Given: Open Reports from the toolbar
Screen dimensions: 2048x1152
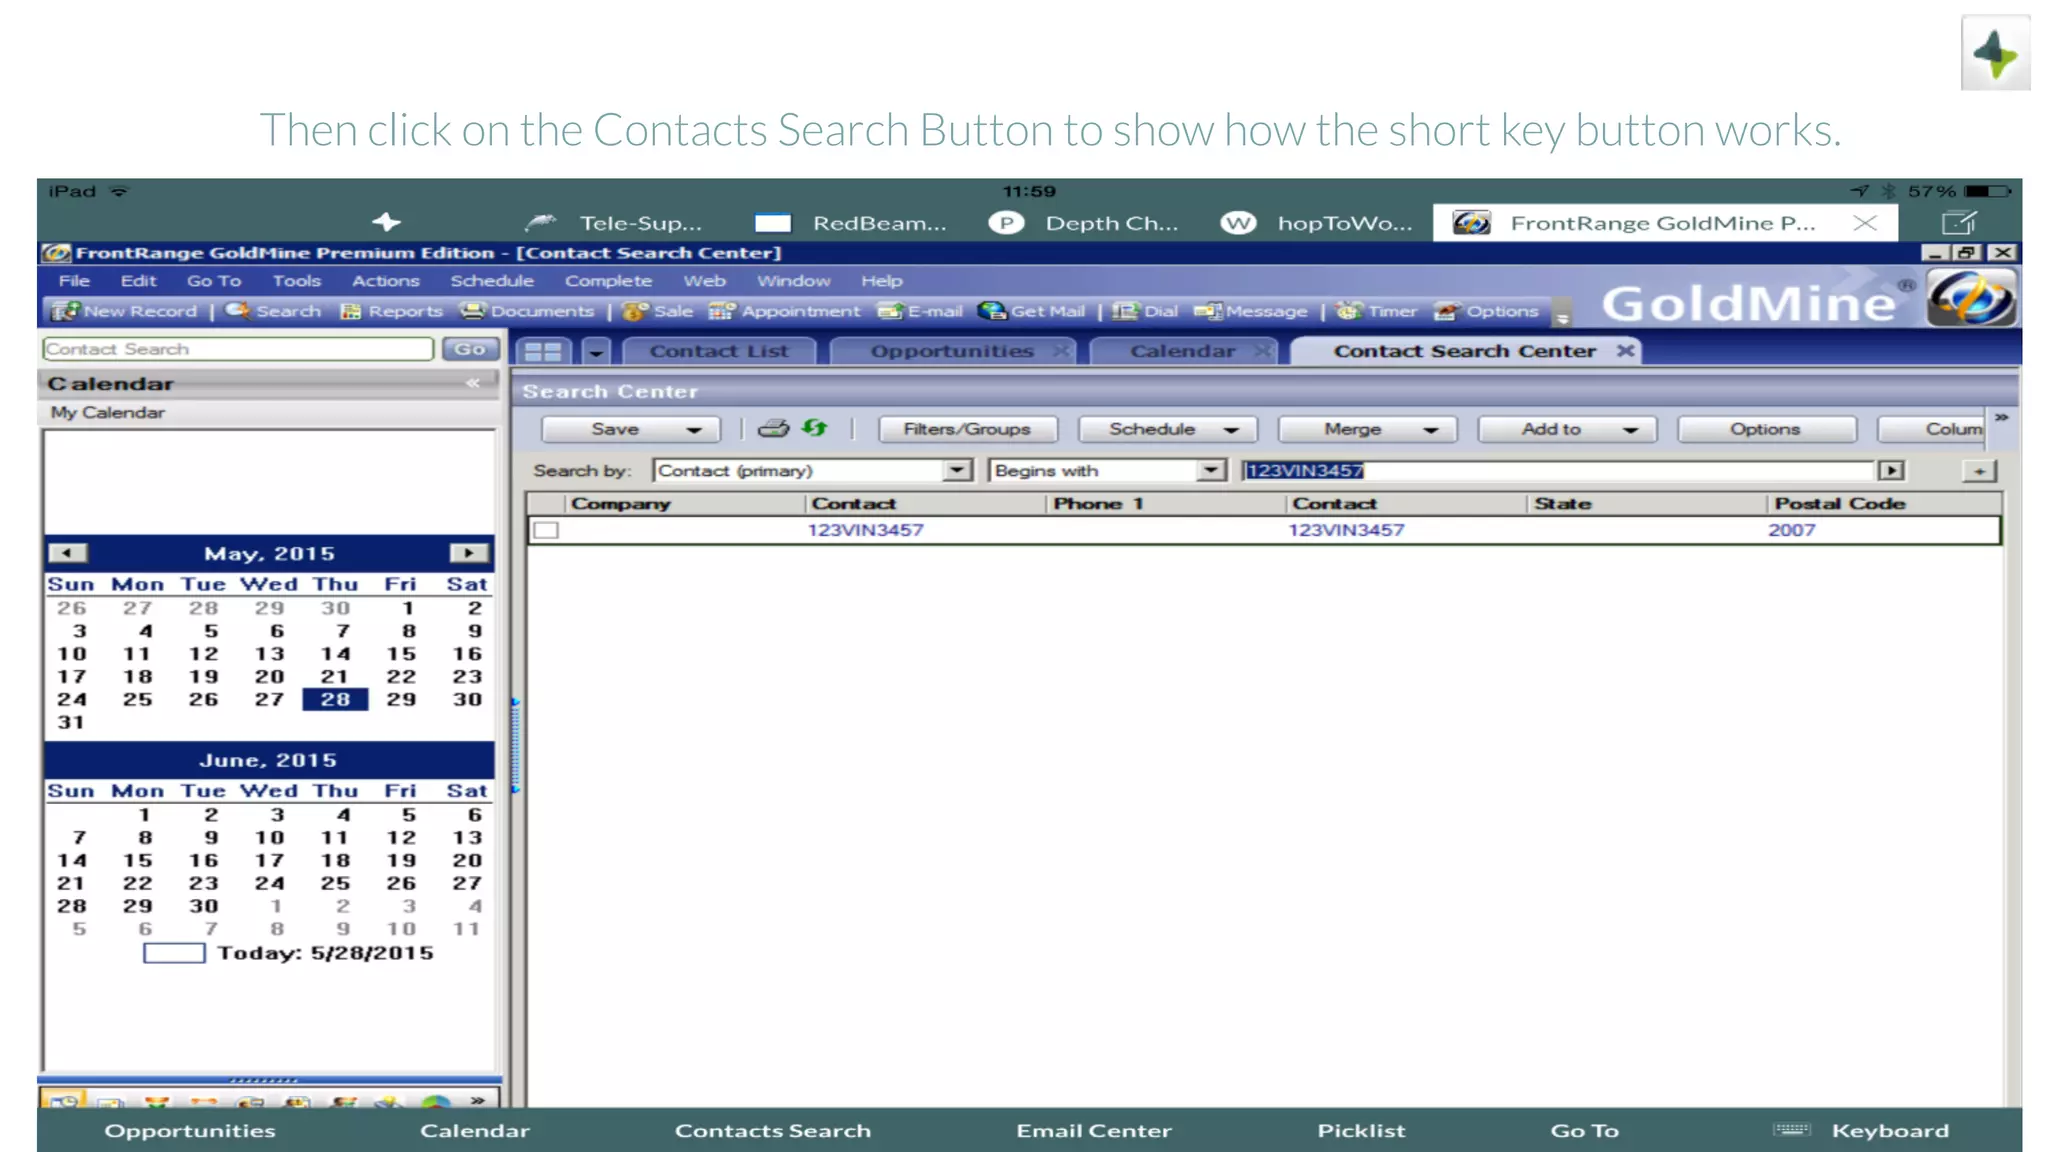Looking at the screenshot, I should point(391,311).
